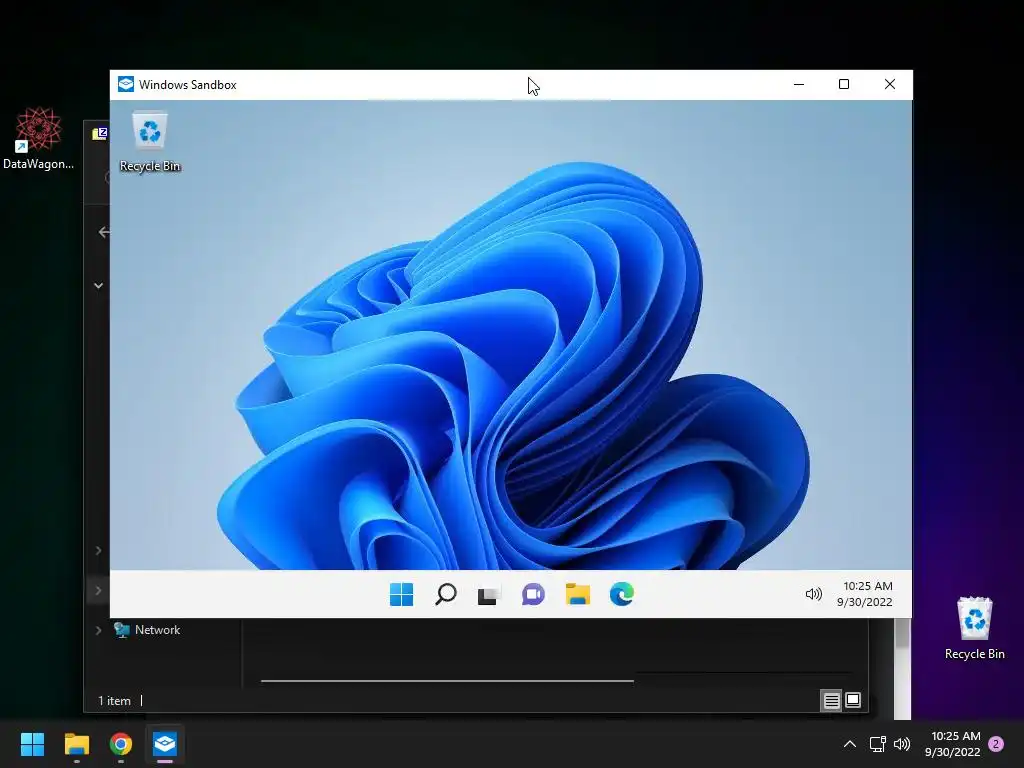Click the host volume tray icon

902,744
